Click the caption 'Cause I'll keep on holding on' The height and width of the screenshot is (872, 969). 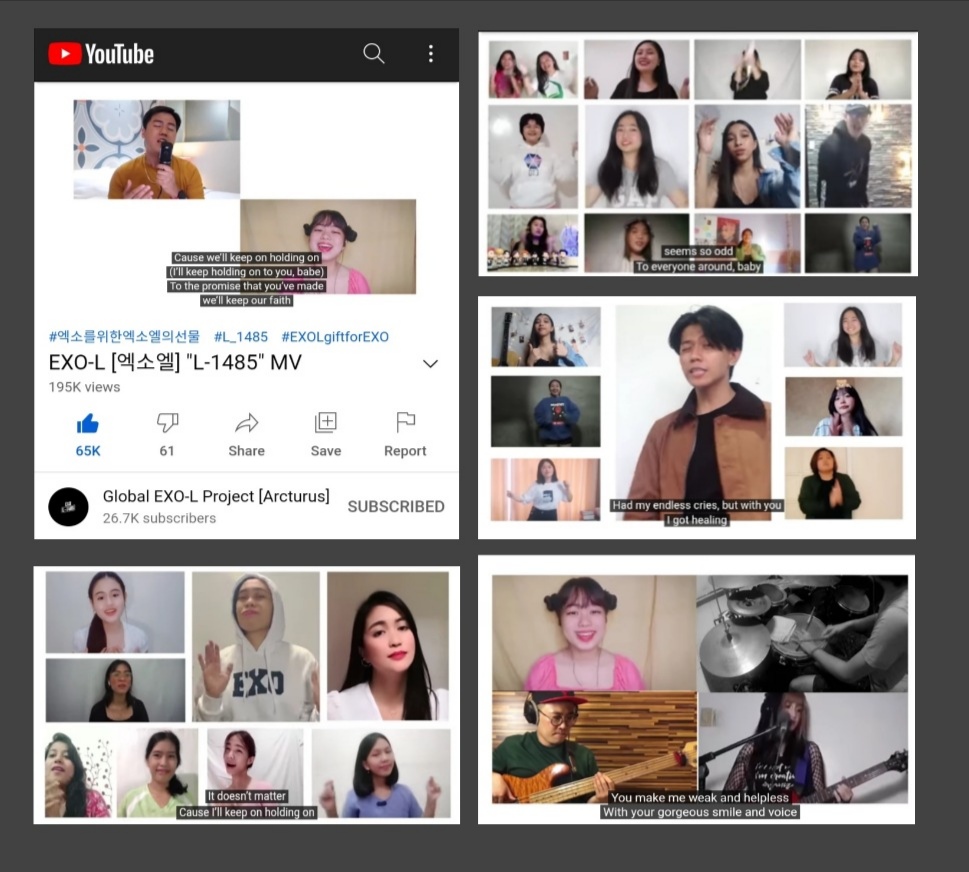click(247, 812)
